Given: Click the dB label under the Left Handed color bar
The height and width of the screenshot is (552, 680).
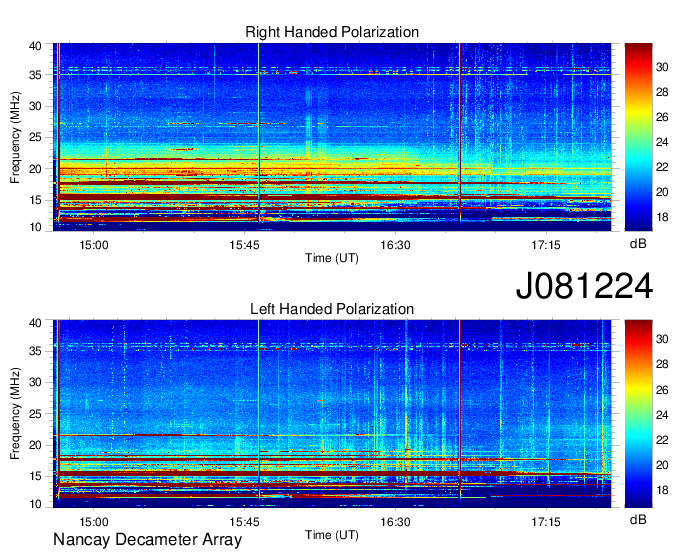Looking at the screenshot, I should click(x=638, y=519).
